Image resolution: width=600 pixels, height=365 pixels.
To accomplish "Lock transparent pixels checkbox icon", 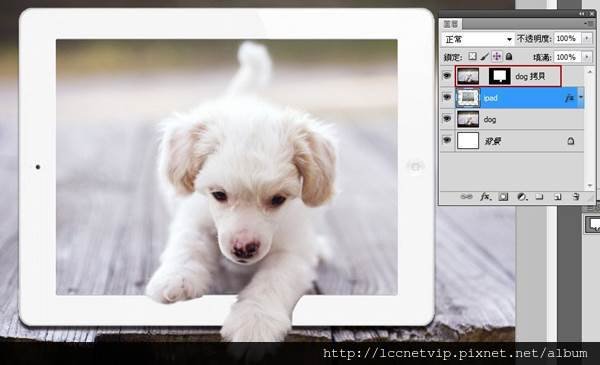I will pos(473,56).
